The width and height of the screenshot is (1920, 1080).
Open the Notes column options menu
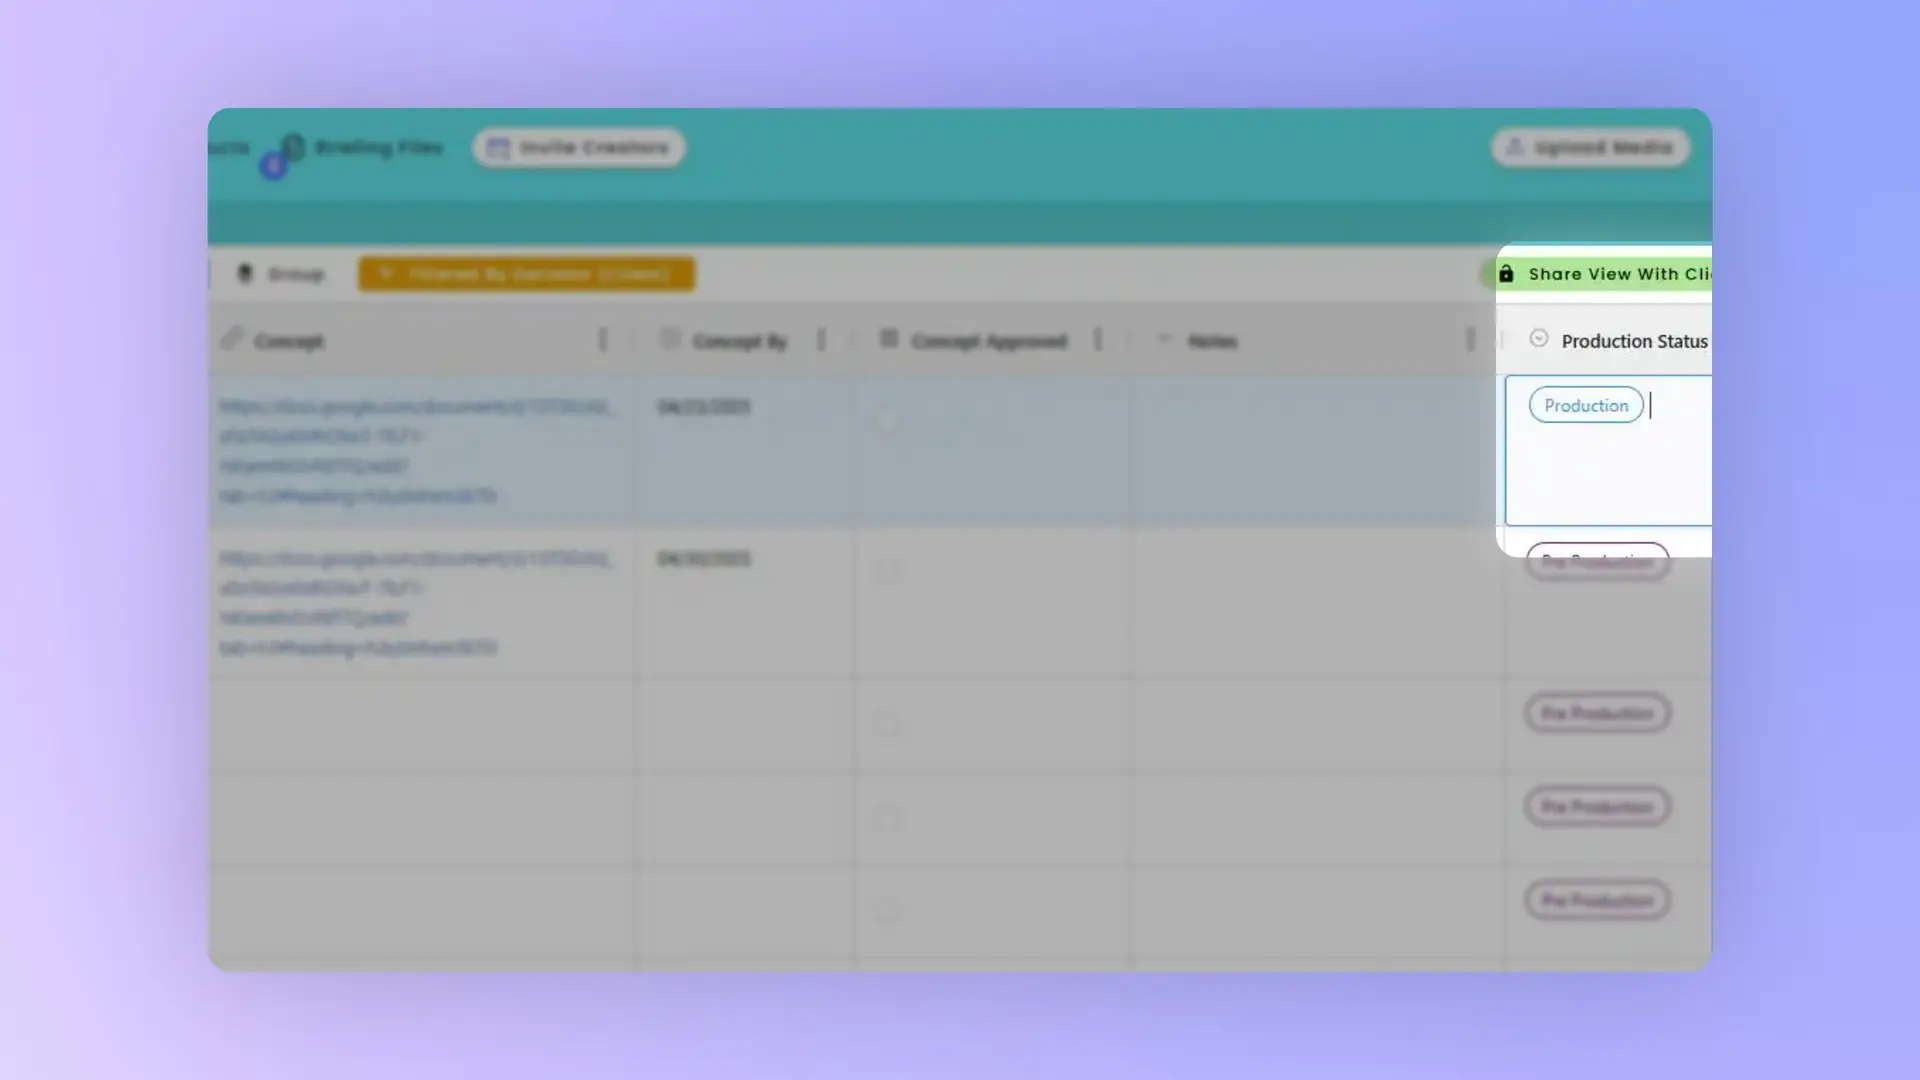pyautogui.click(x=1469, y=340)
